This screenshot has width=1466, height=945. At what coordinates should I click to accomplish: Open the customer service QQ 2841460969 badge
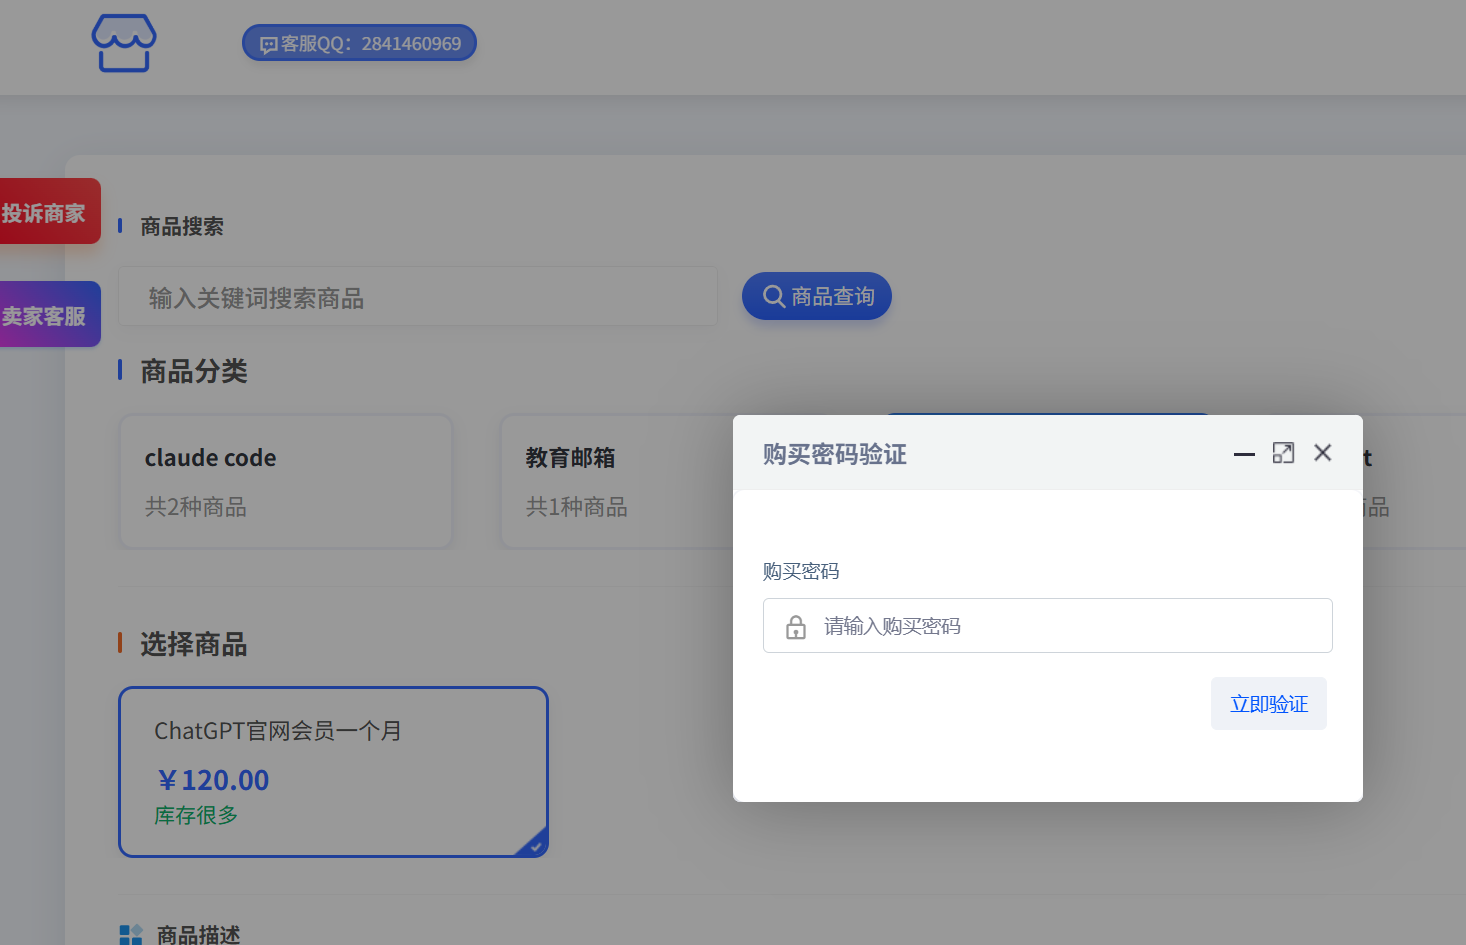click(359, 43)
